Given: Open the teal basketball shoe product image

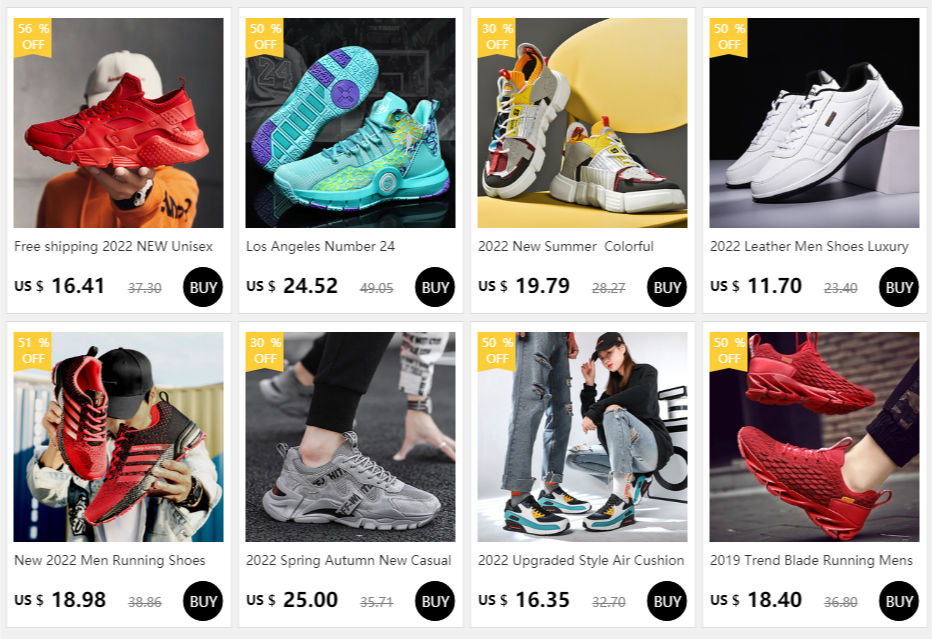Looking at the screenshot, I should [x=350, y=122].
